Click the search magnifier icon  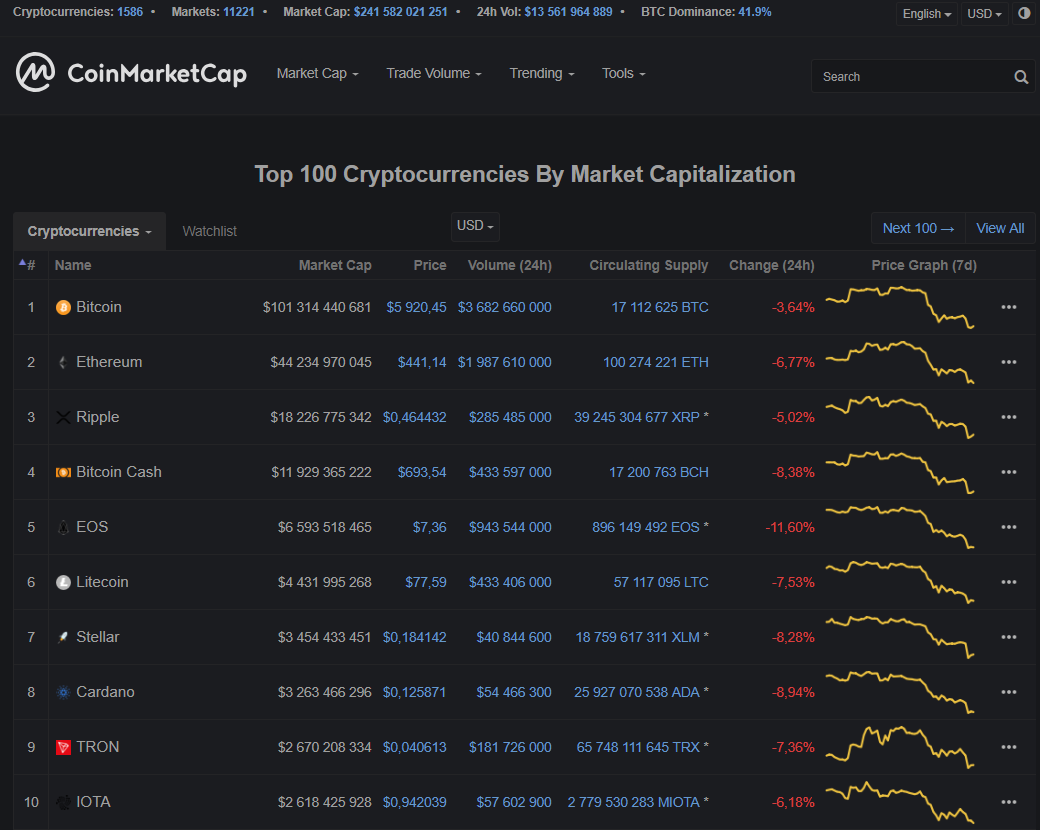pos(1021,77)
